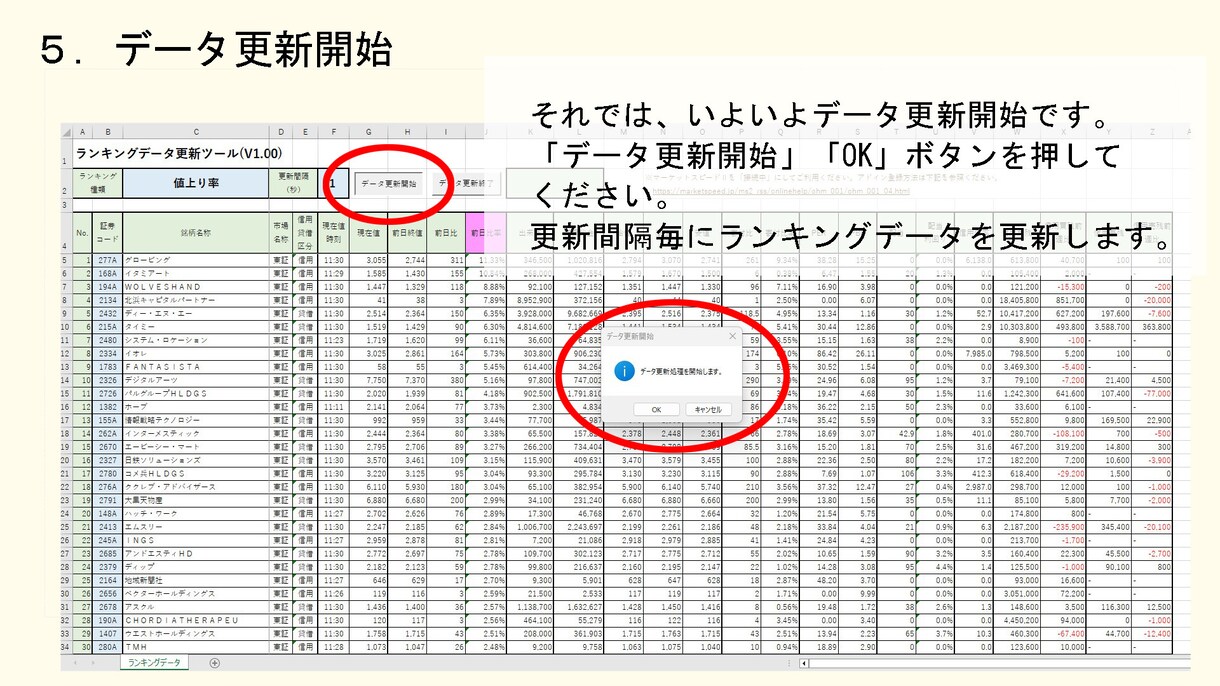Select the cell アンドエスティHD
1220x686 pixels.
pyautogui.click(x=196, y=552)
